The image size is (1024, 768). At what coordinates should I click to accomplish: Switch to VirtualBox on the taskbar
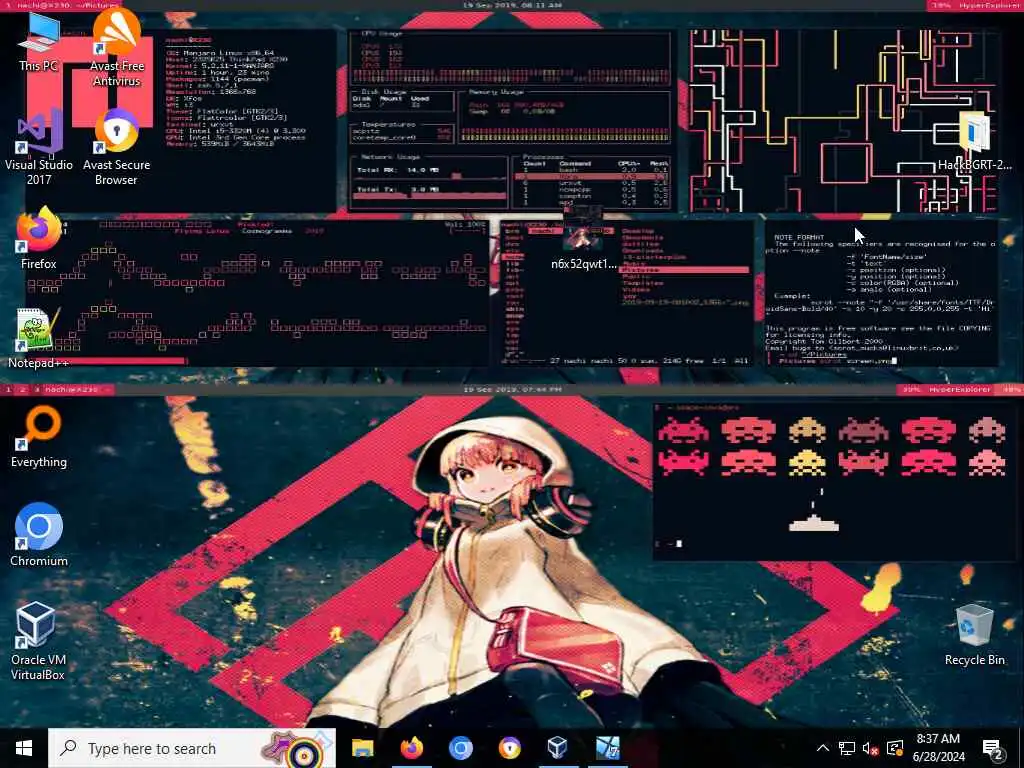(558, 748)
